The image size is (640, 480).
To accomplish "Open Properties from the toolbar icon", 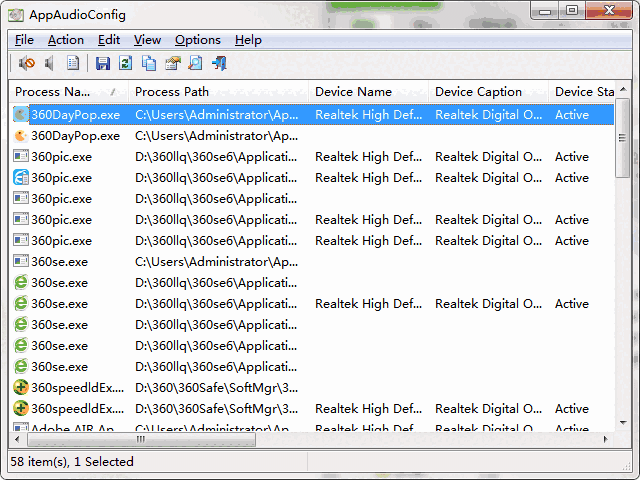I will [173, 63].
